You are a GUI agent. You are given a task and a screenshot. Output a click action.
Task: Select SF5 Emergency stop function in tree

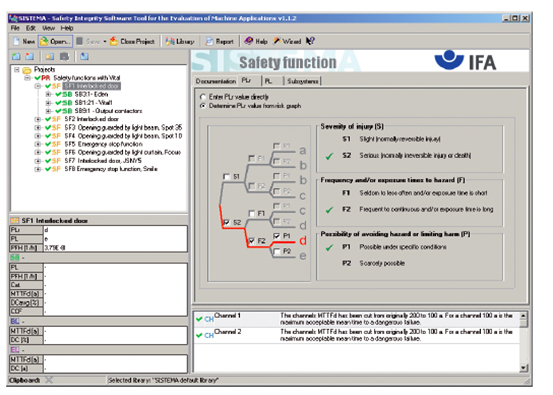coord(103,144)
